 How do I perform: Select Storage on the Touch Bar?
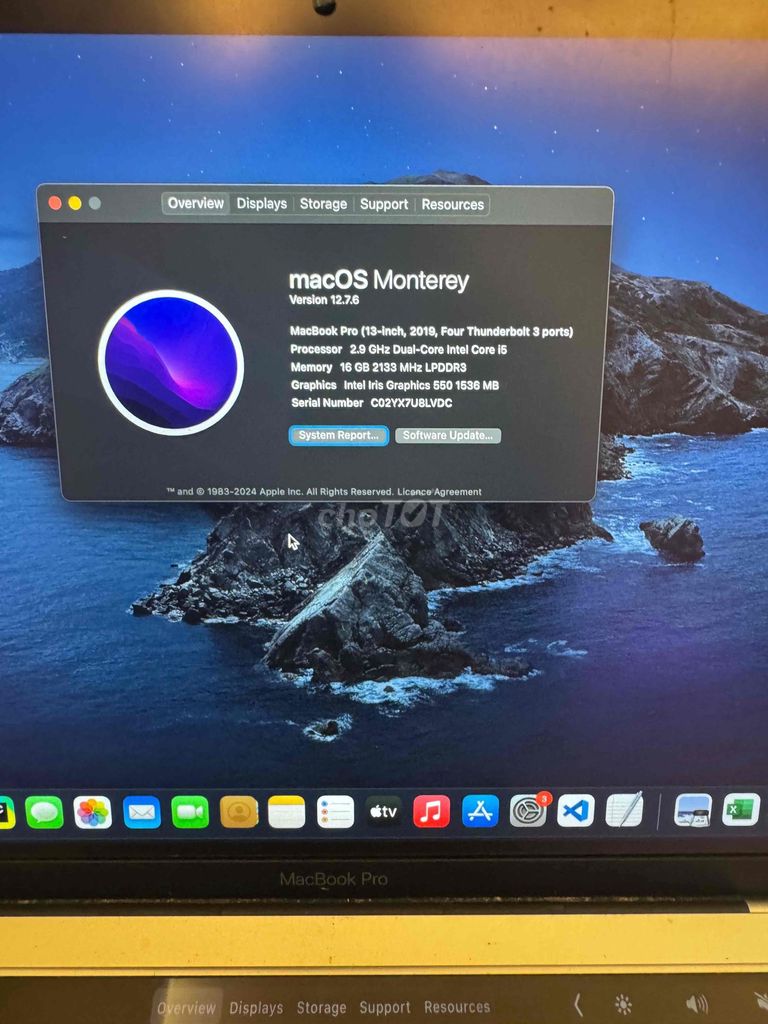pyautogui.click(x=321, y=1008)
